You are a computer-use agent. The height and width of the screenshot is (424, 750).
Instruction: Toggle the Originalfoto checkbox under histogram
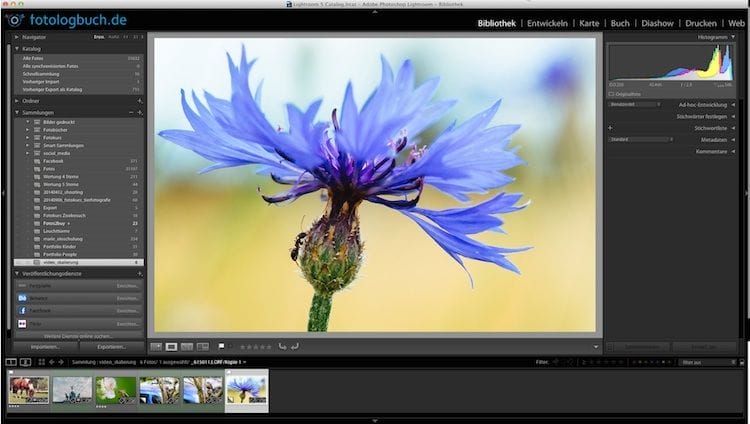[x=612, y=94]
